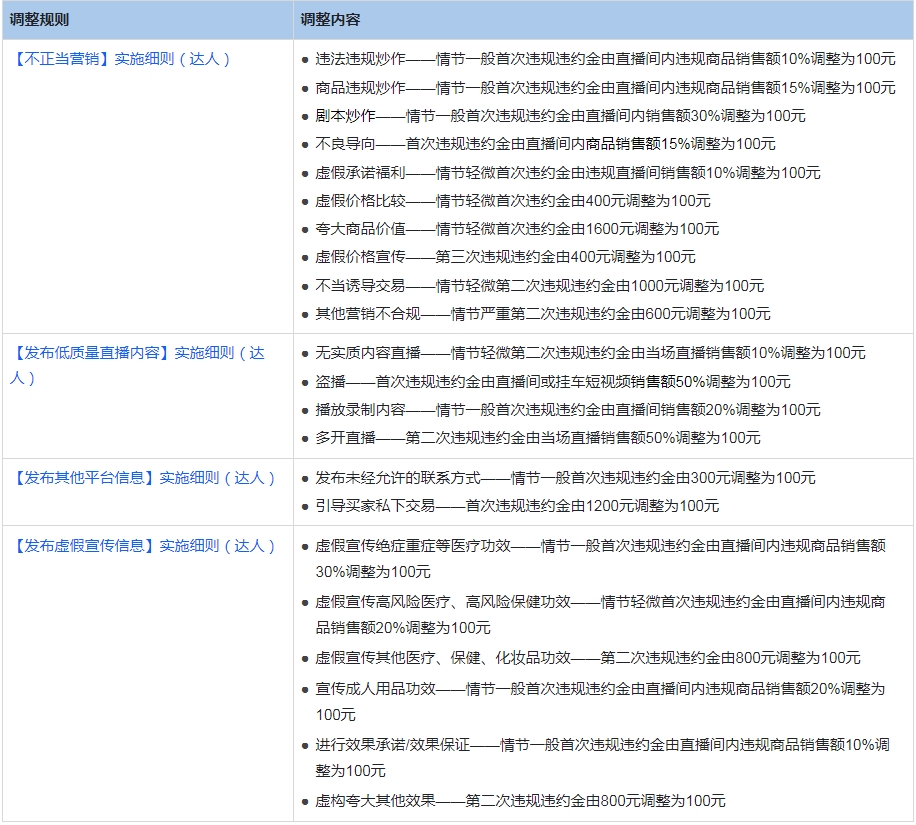The height and width of the screenshot is (825, 916).
Task: Click the 发布未经允许的联系方式 list item
Action: click(565, 478)
